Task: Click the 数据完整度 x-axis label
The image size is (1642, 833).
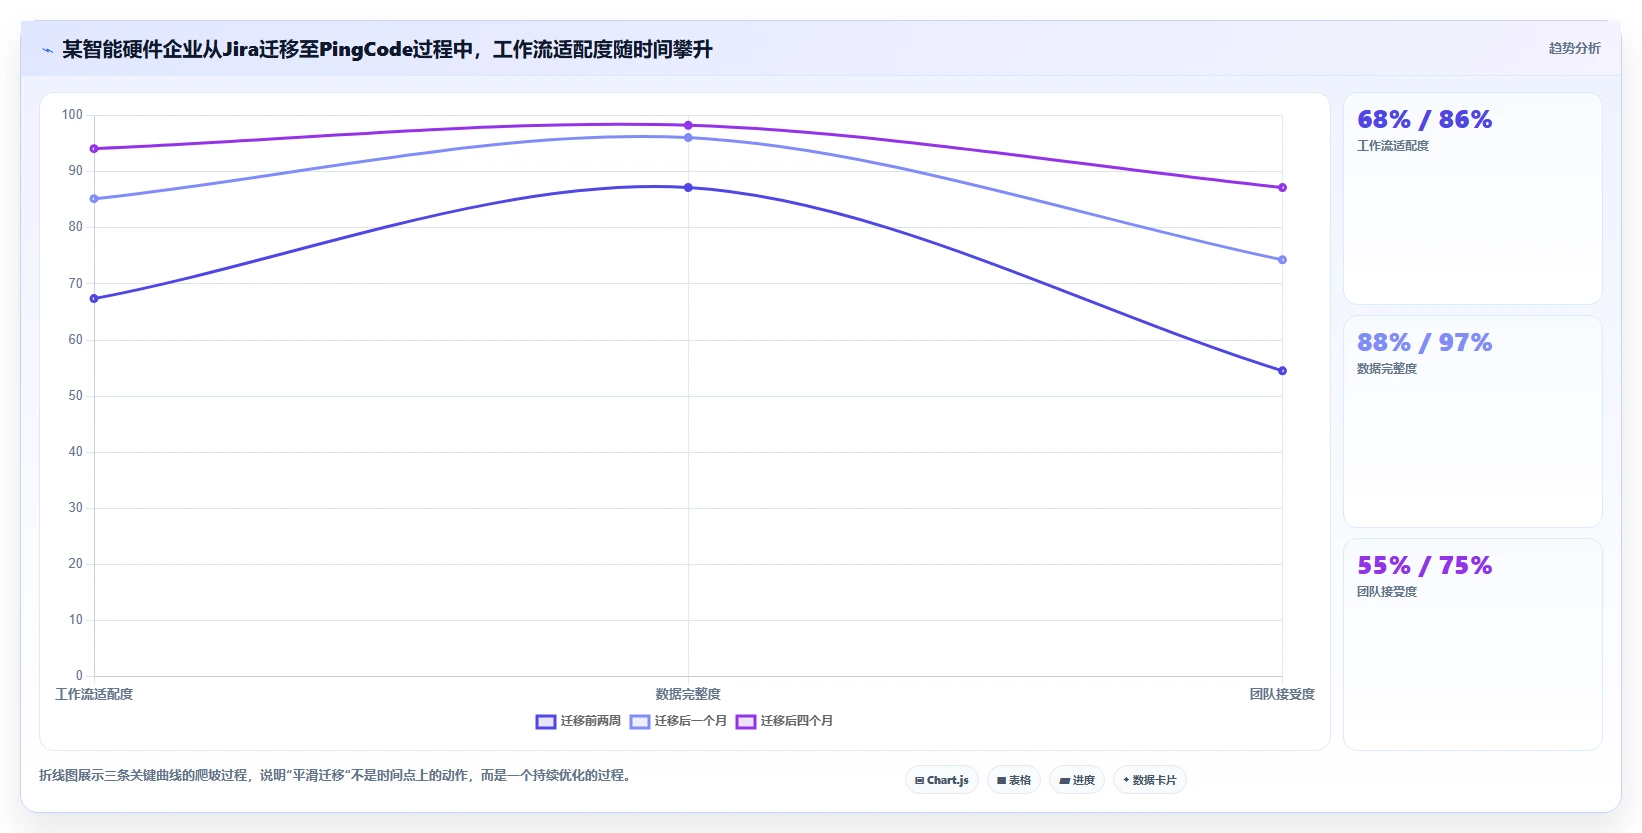Action: pos(688,694)
